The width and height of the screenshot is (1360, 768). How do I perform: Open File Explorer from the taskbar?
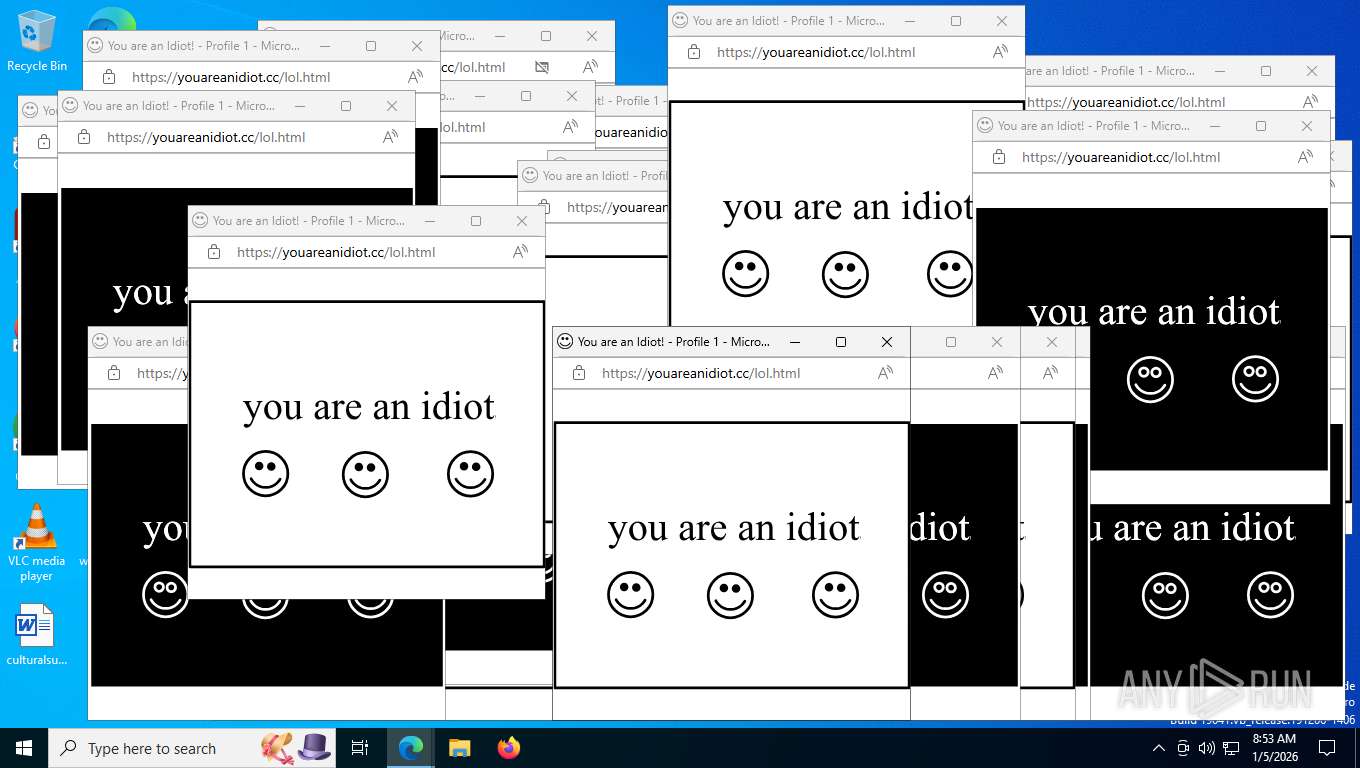click(x=459, y=748)
